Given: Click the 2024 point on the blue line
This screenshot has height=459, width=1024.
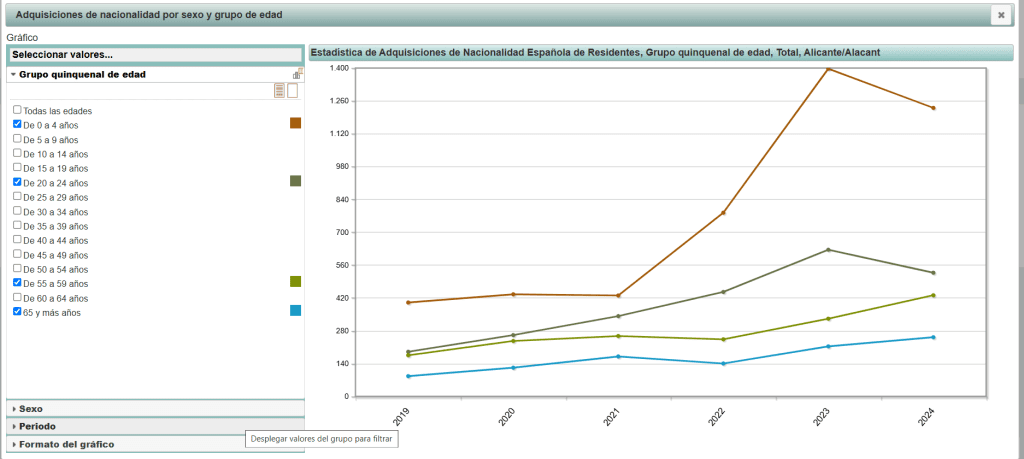Looking at the screenshot, I should (x=933, y=337).
